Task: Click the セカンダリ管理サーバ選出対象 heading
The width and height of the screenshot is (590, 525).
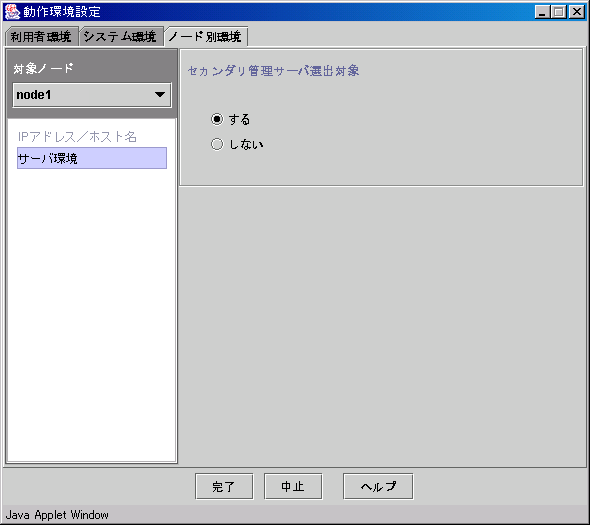Action: pos(274,70)
